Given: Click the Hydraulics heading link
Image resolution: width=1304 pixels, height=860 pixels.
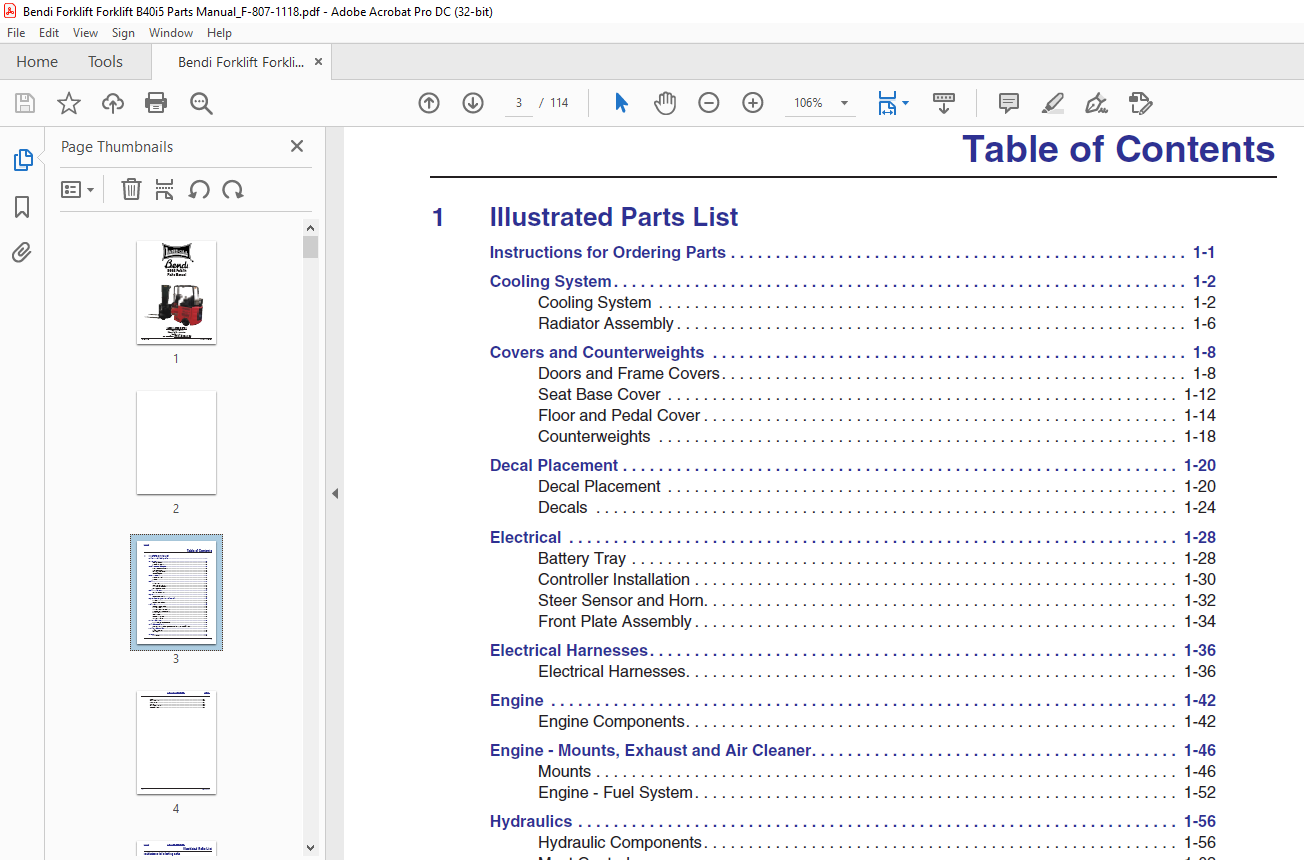Looking at the screenshot, I should tap(531, 821).
